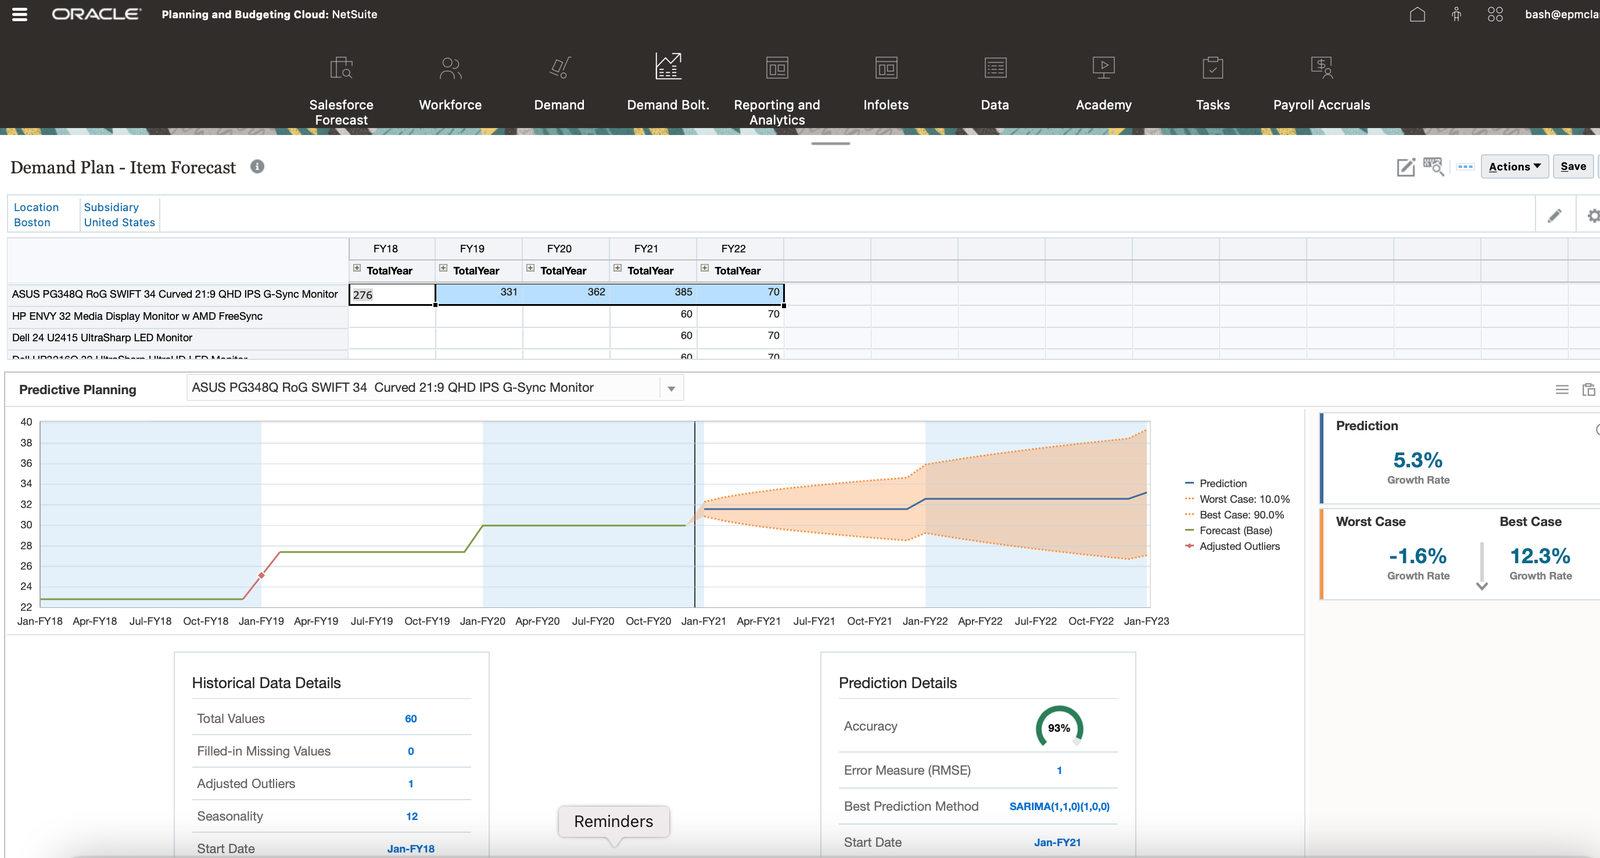Image resolution: width=1600 pixels, height=858 pixels.
Task: Click the 93% accuracy gauge
Action: pyautogui.click(x=1059, y=728)
